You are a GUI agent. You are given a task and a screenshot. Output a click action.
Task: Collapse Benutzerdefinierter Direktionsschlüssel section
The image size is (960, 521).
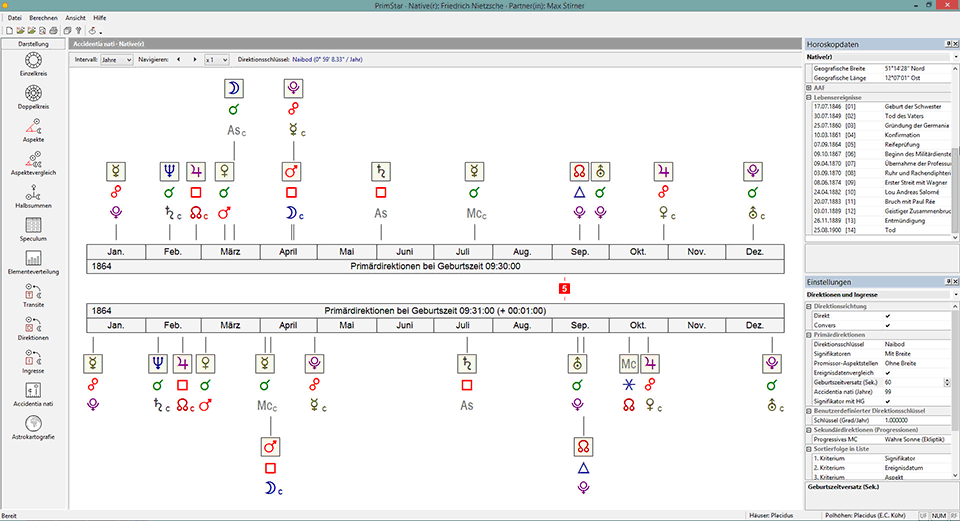[809, 411]
